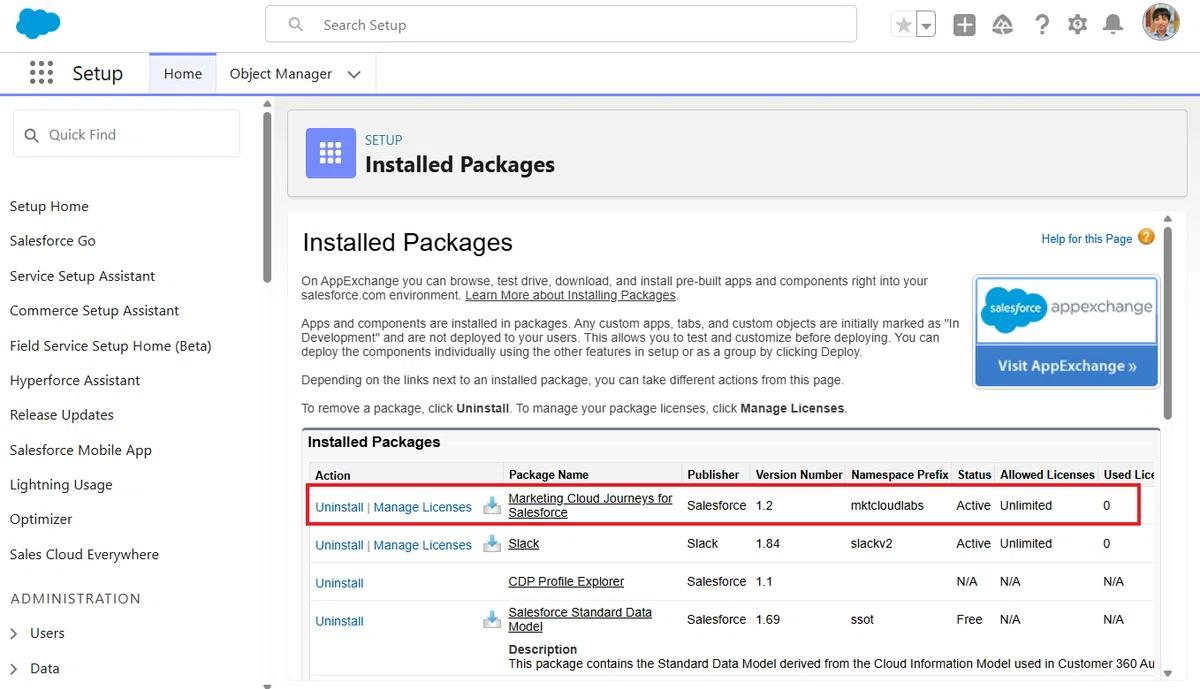Click the download icon next to Slack package
This screenshot has width=1200, height=689.
click(492, 544)
